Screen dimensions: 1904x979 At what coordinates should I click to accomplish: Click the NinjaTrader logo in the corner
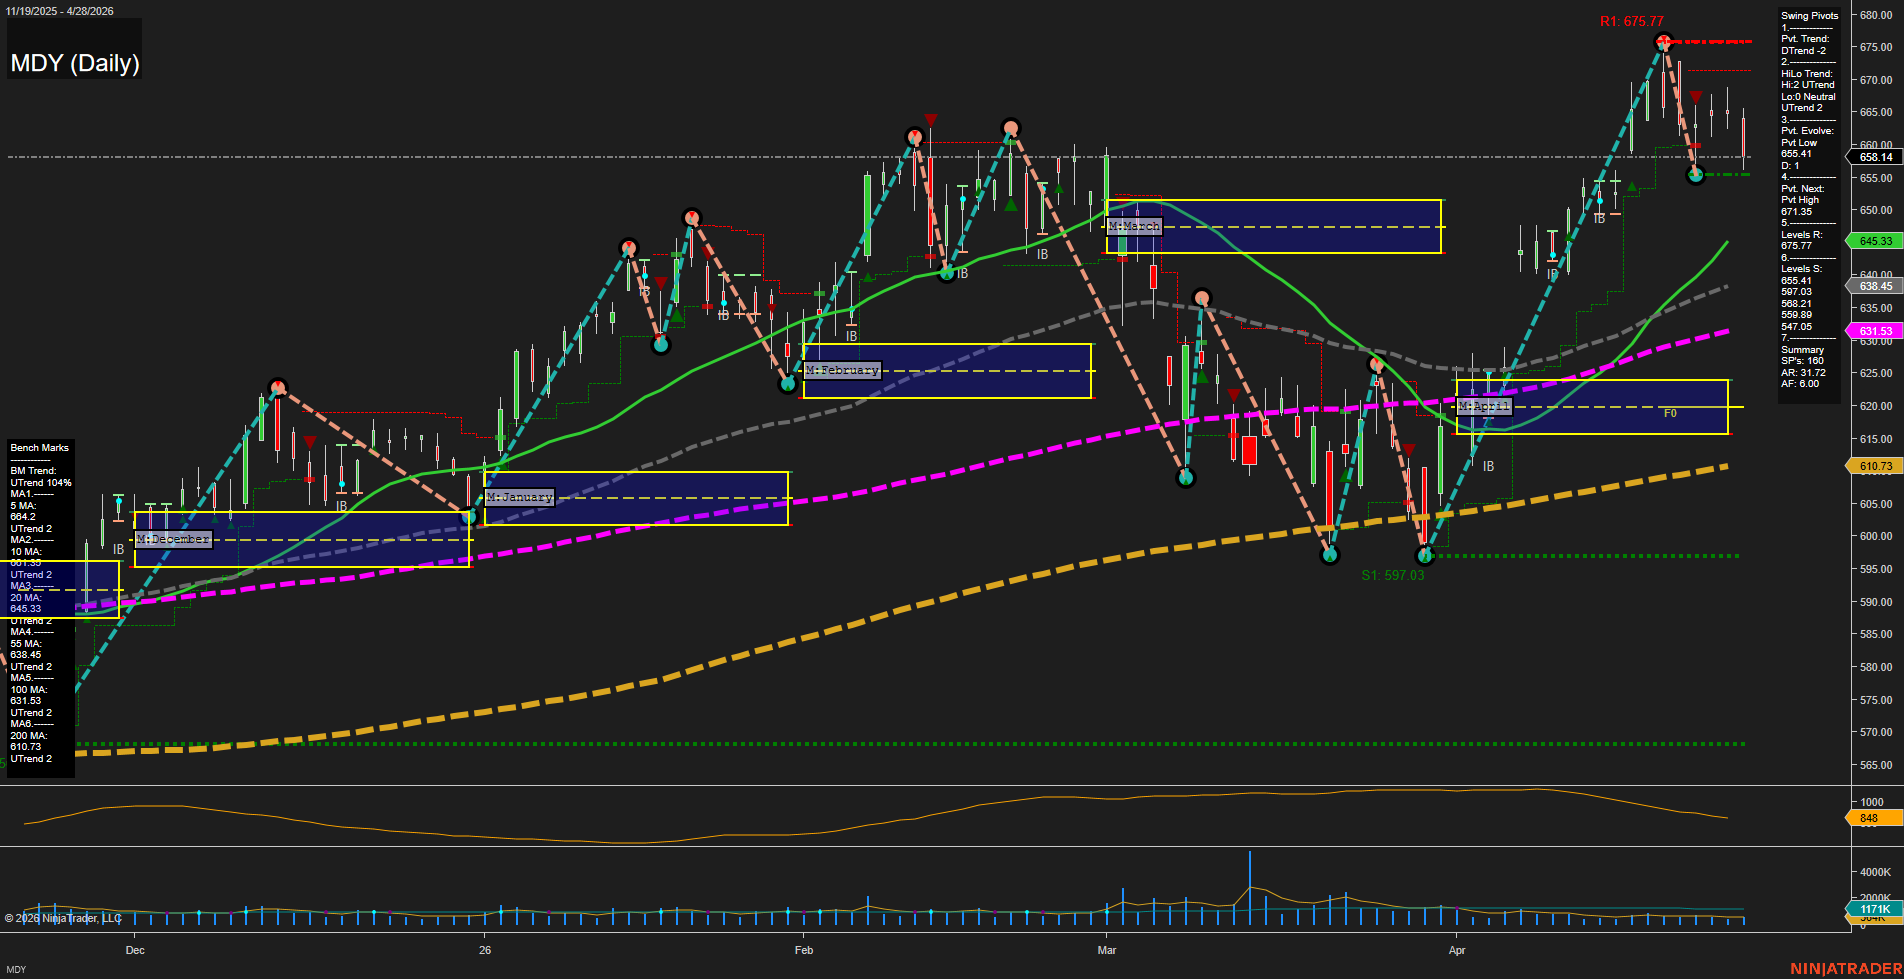(x=1845, y=968)
